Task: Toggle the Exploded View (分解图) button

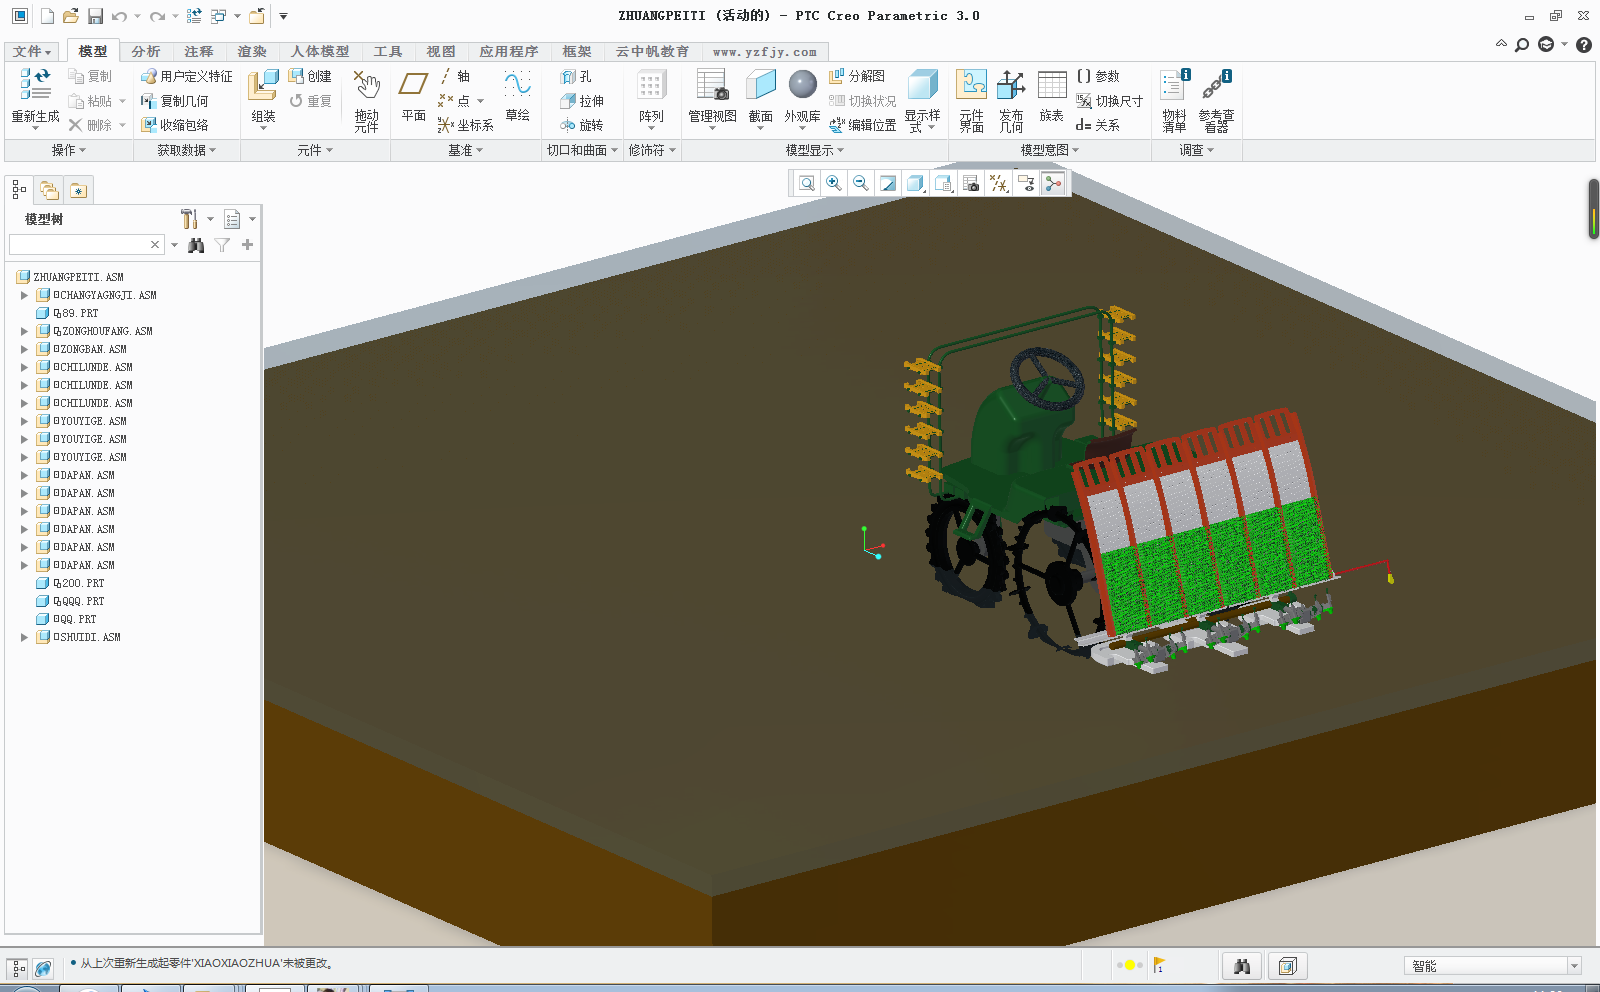Action: click(857, 76)
